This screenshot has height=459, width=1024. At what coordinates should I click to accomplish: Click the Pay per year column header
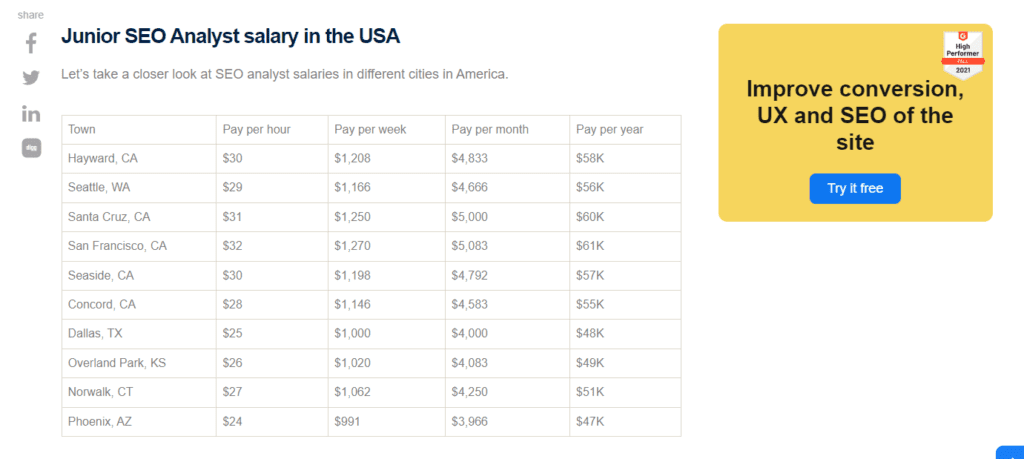point(609,130)
